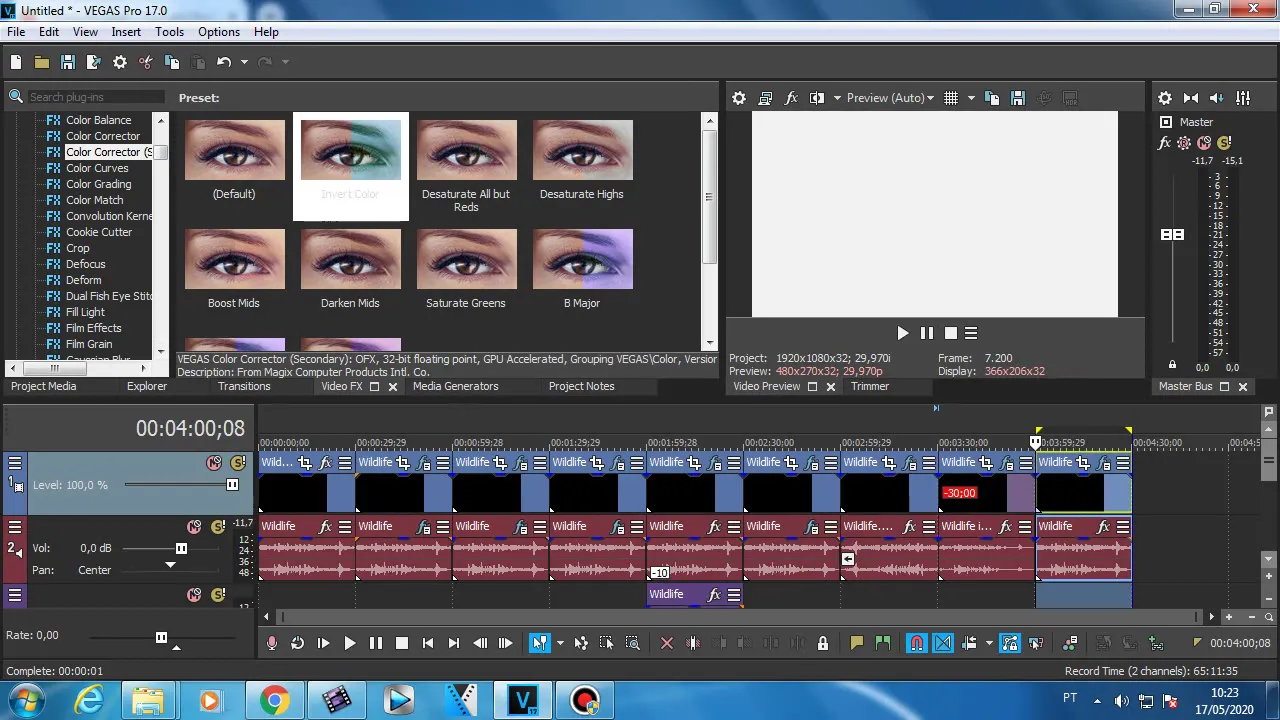Insert a yellow marker on the timeline
This screenshot has width=1280, height=720.
[x=857, y=643]
